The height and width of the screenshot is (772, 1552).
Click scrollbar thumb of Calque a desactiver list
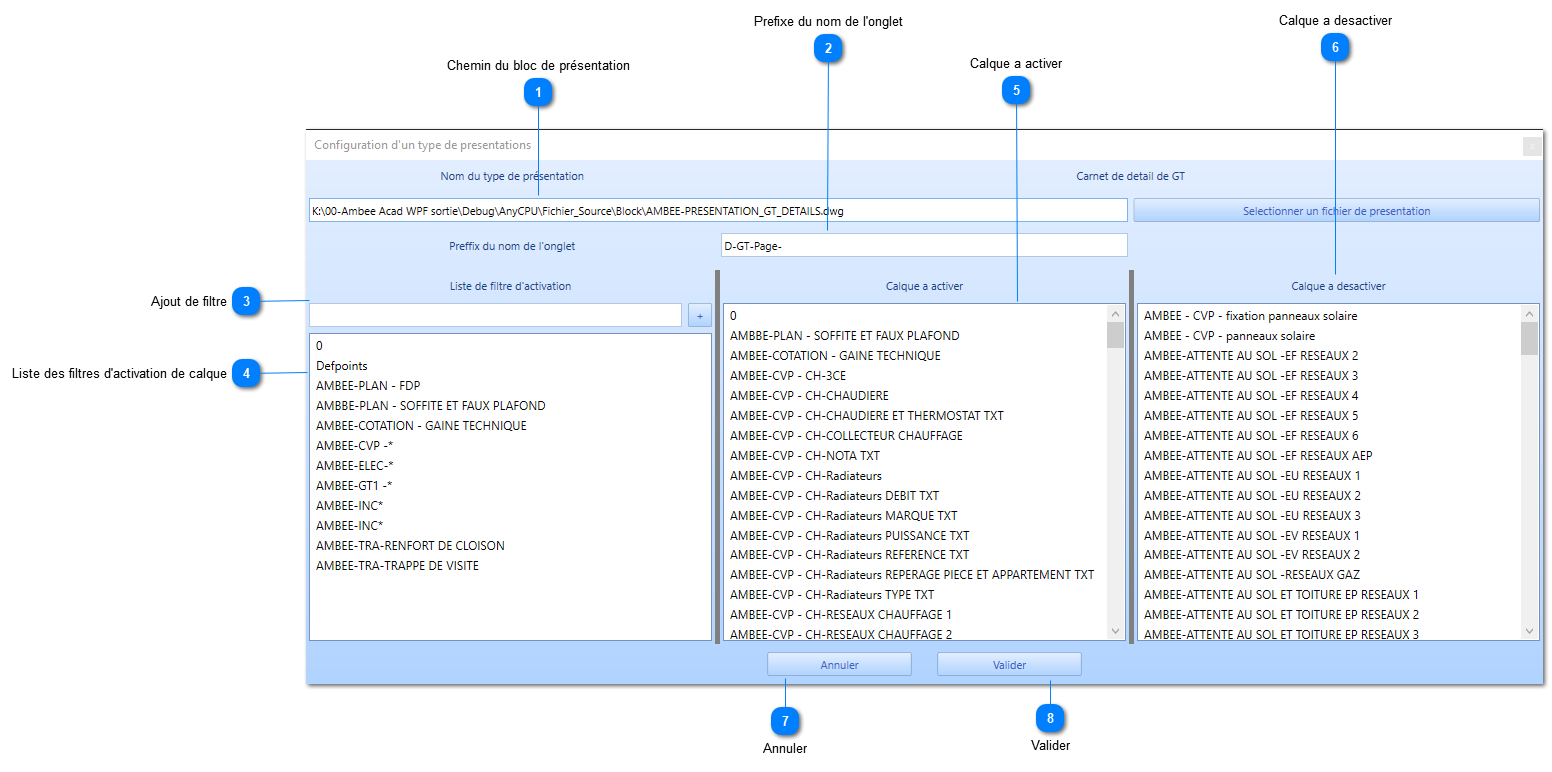tap(1530, 339)
